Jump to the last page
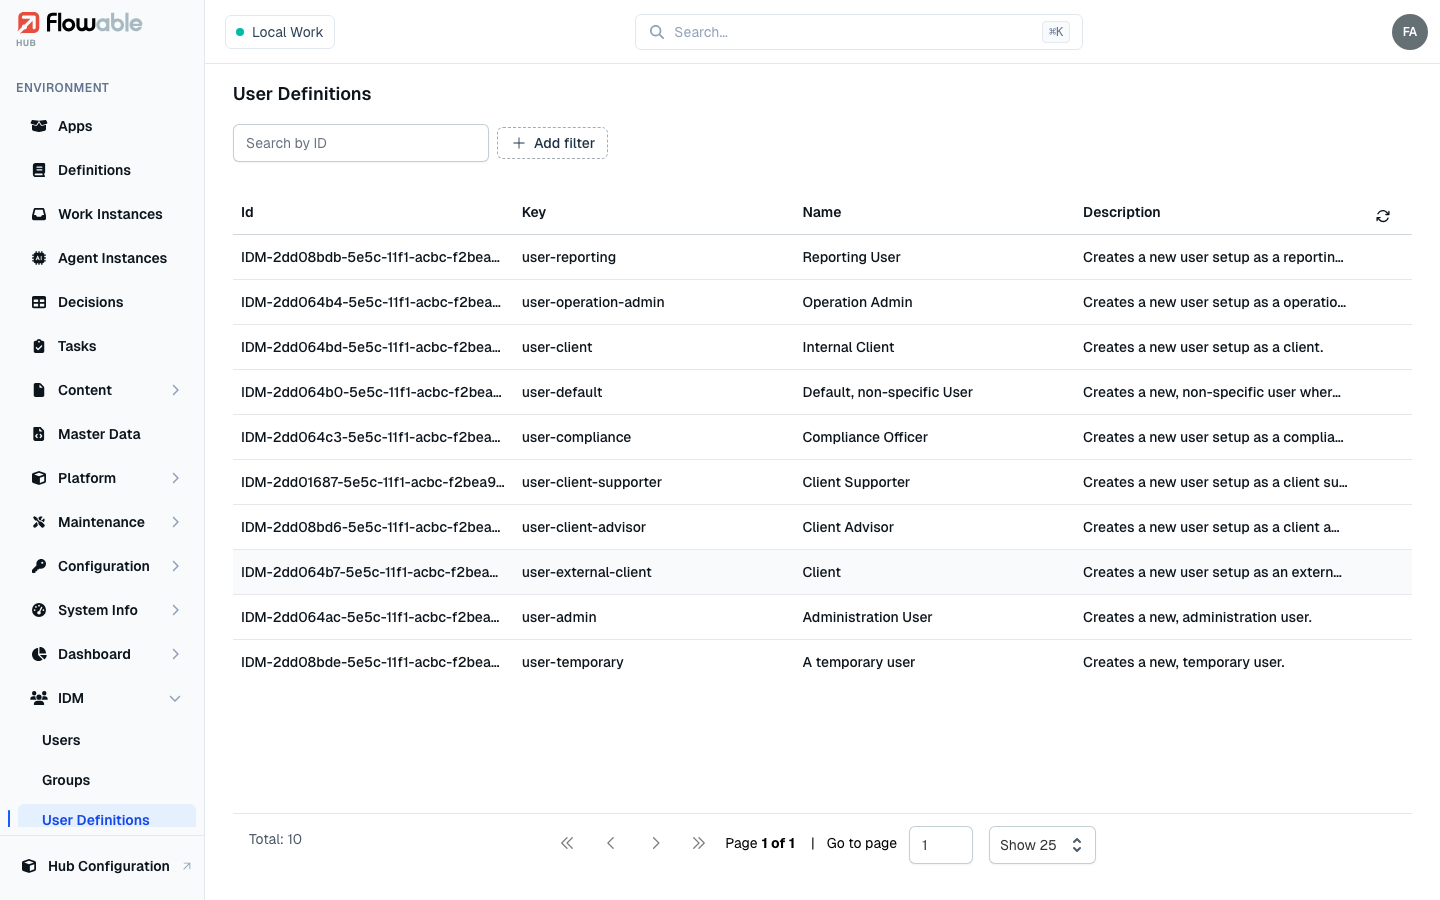 coord(699,843)
